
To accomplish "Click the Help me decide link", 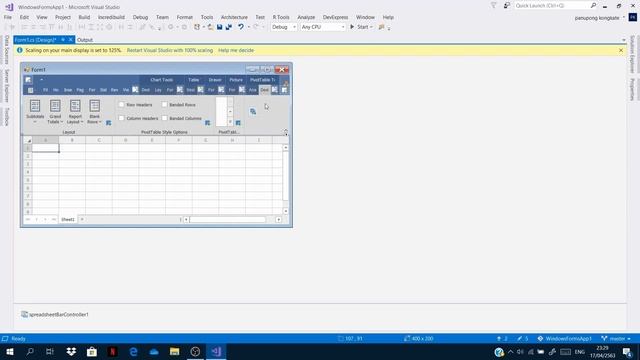I will click(236, 50).
